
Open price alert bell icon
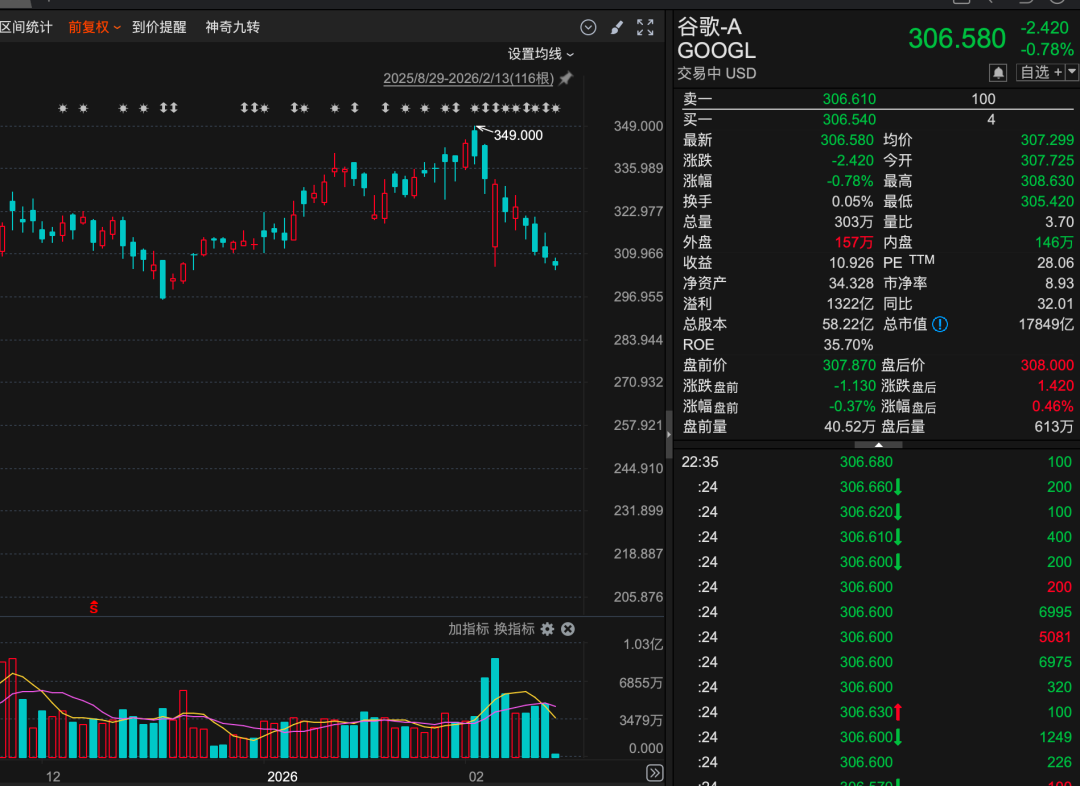tap(998, 72)
